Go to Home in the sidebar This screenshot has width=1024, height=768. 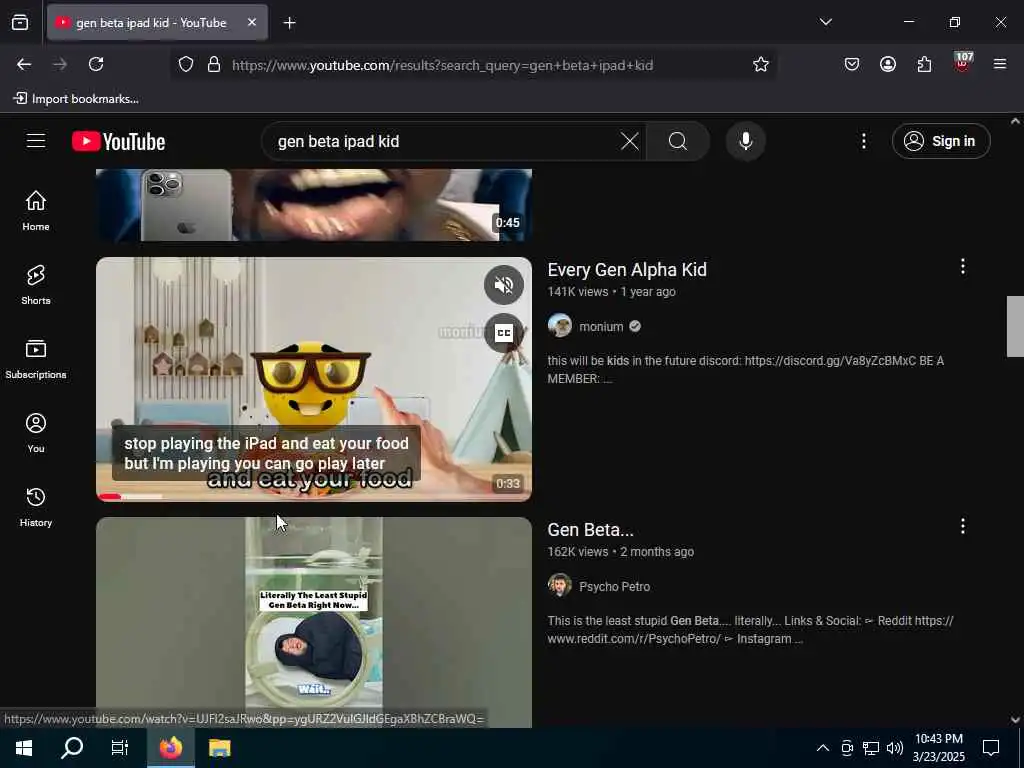click(x=36, y=210)
